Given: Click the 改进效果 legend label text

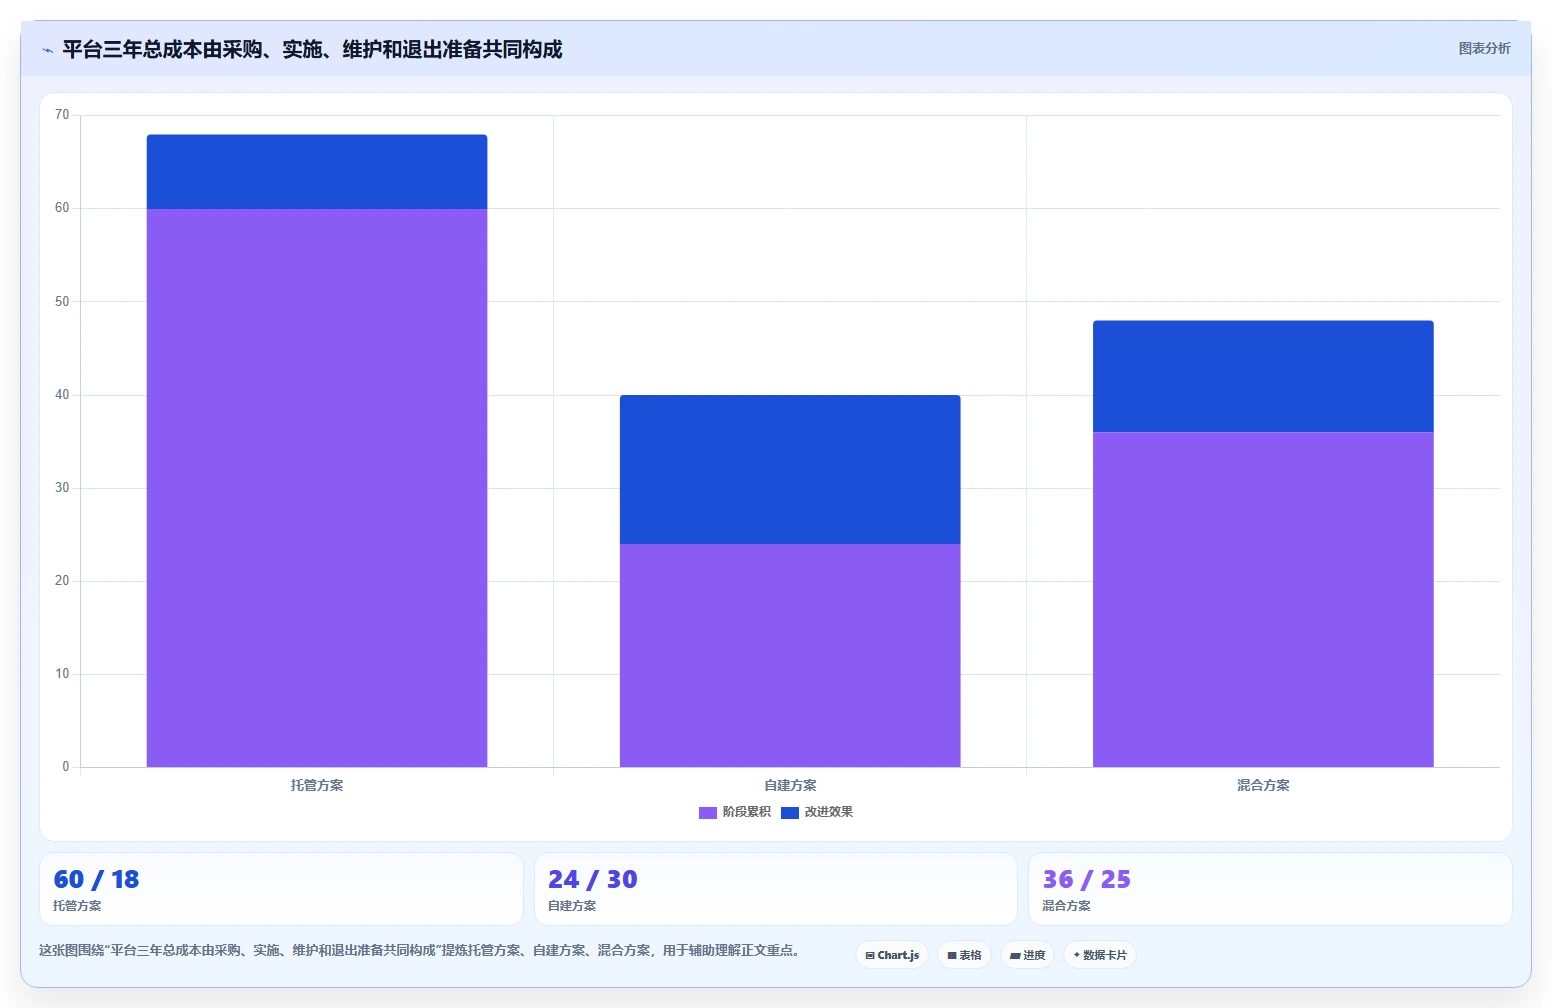Looking at the screenshot, I should click(x=829, y=812).
